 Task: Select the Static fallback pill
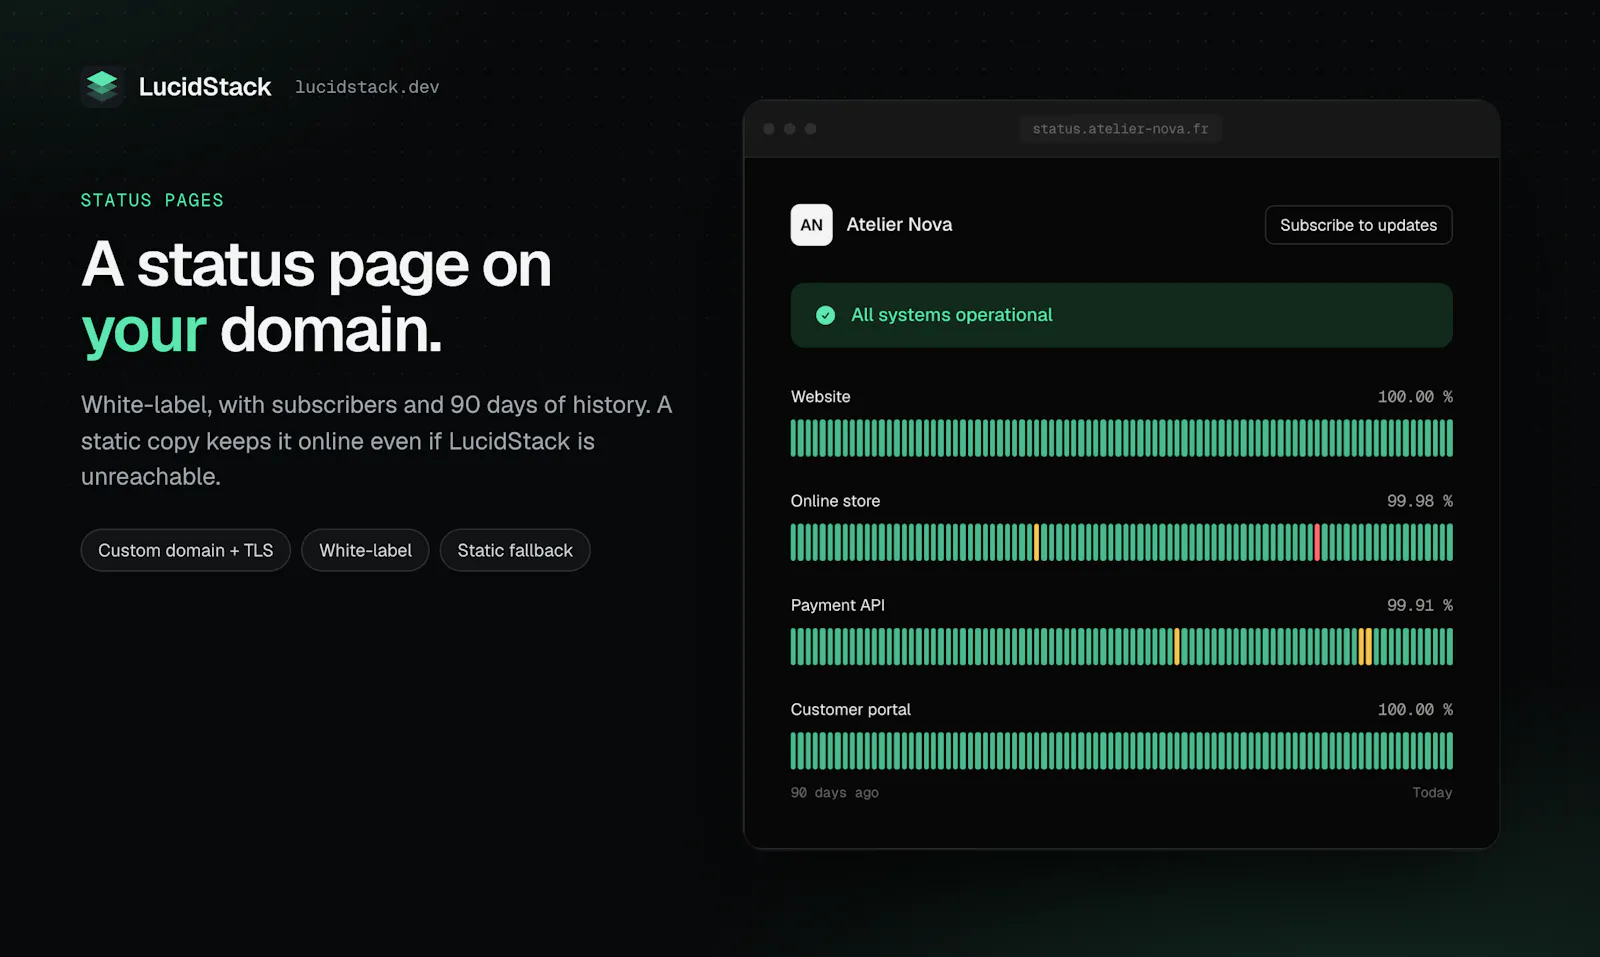tap(515, 550)
